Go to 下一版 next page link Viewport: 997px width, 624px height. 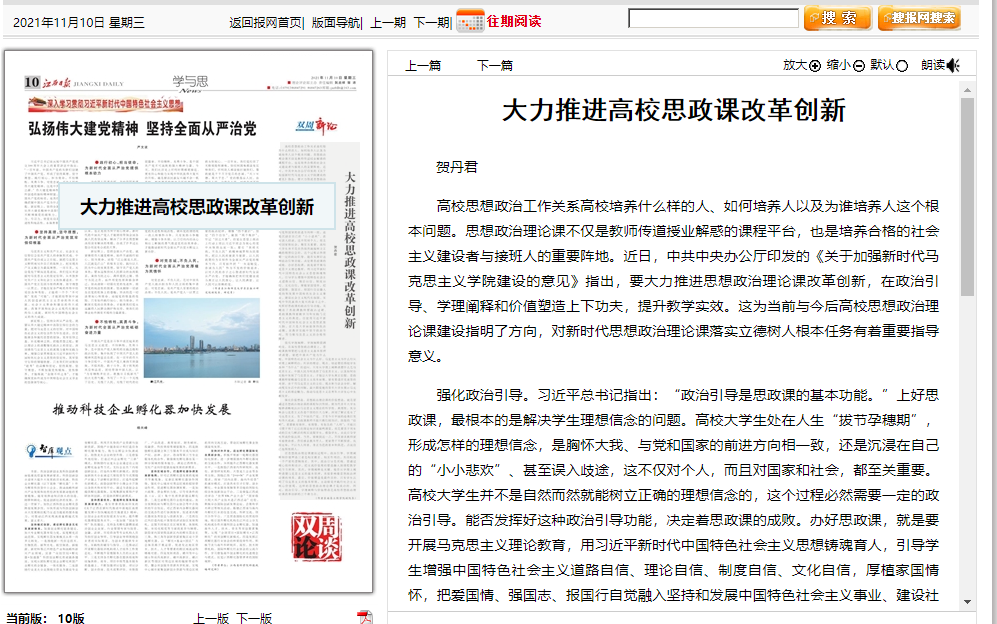254,618
